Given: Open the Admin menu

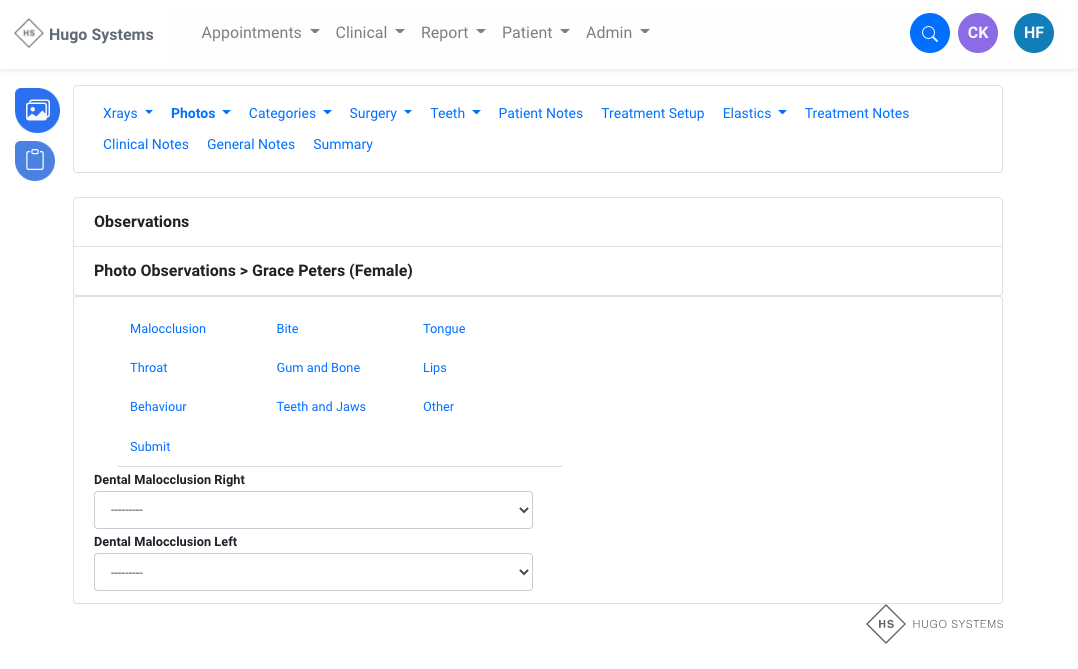Looking at the screenshot, I should (617, 33).
